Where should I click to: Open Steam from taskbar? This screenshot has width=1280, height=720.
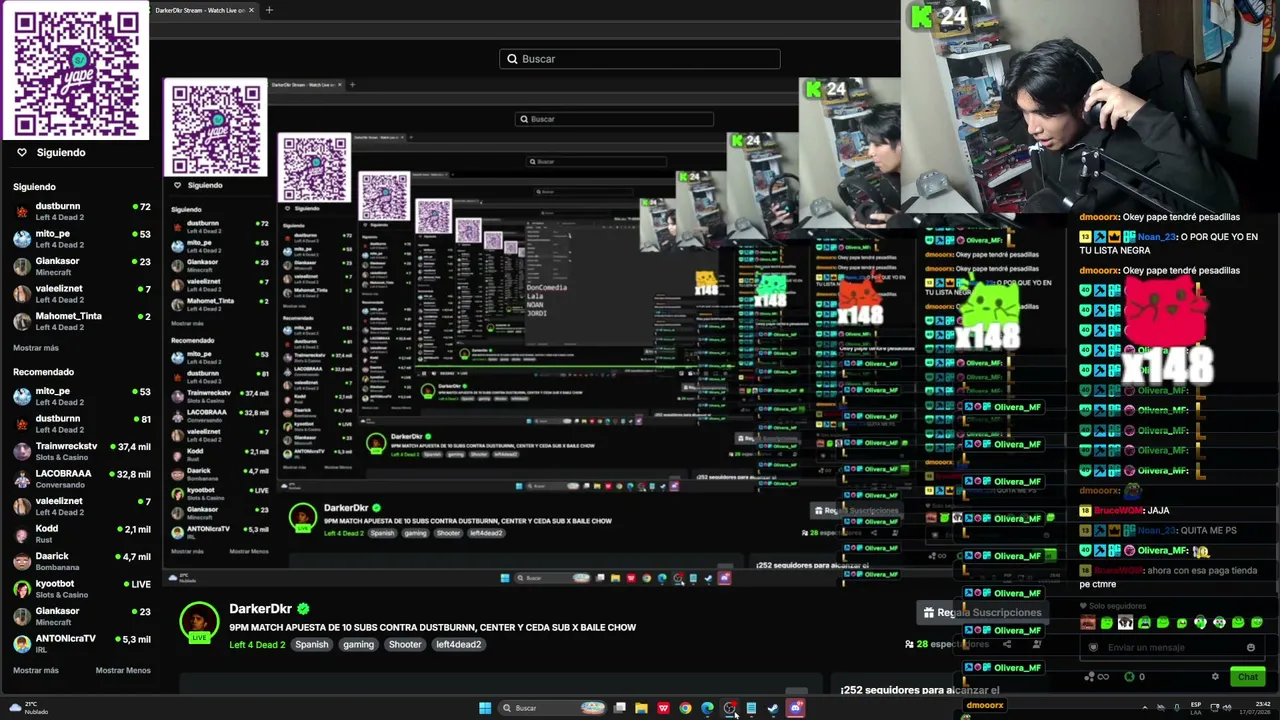(x=773, y=708)
